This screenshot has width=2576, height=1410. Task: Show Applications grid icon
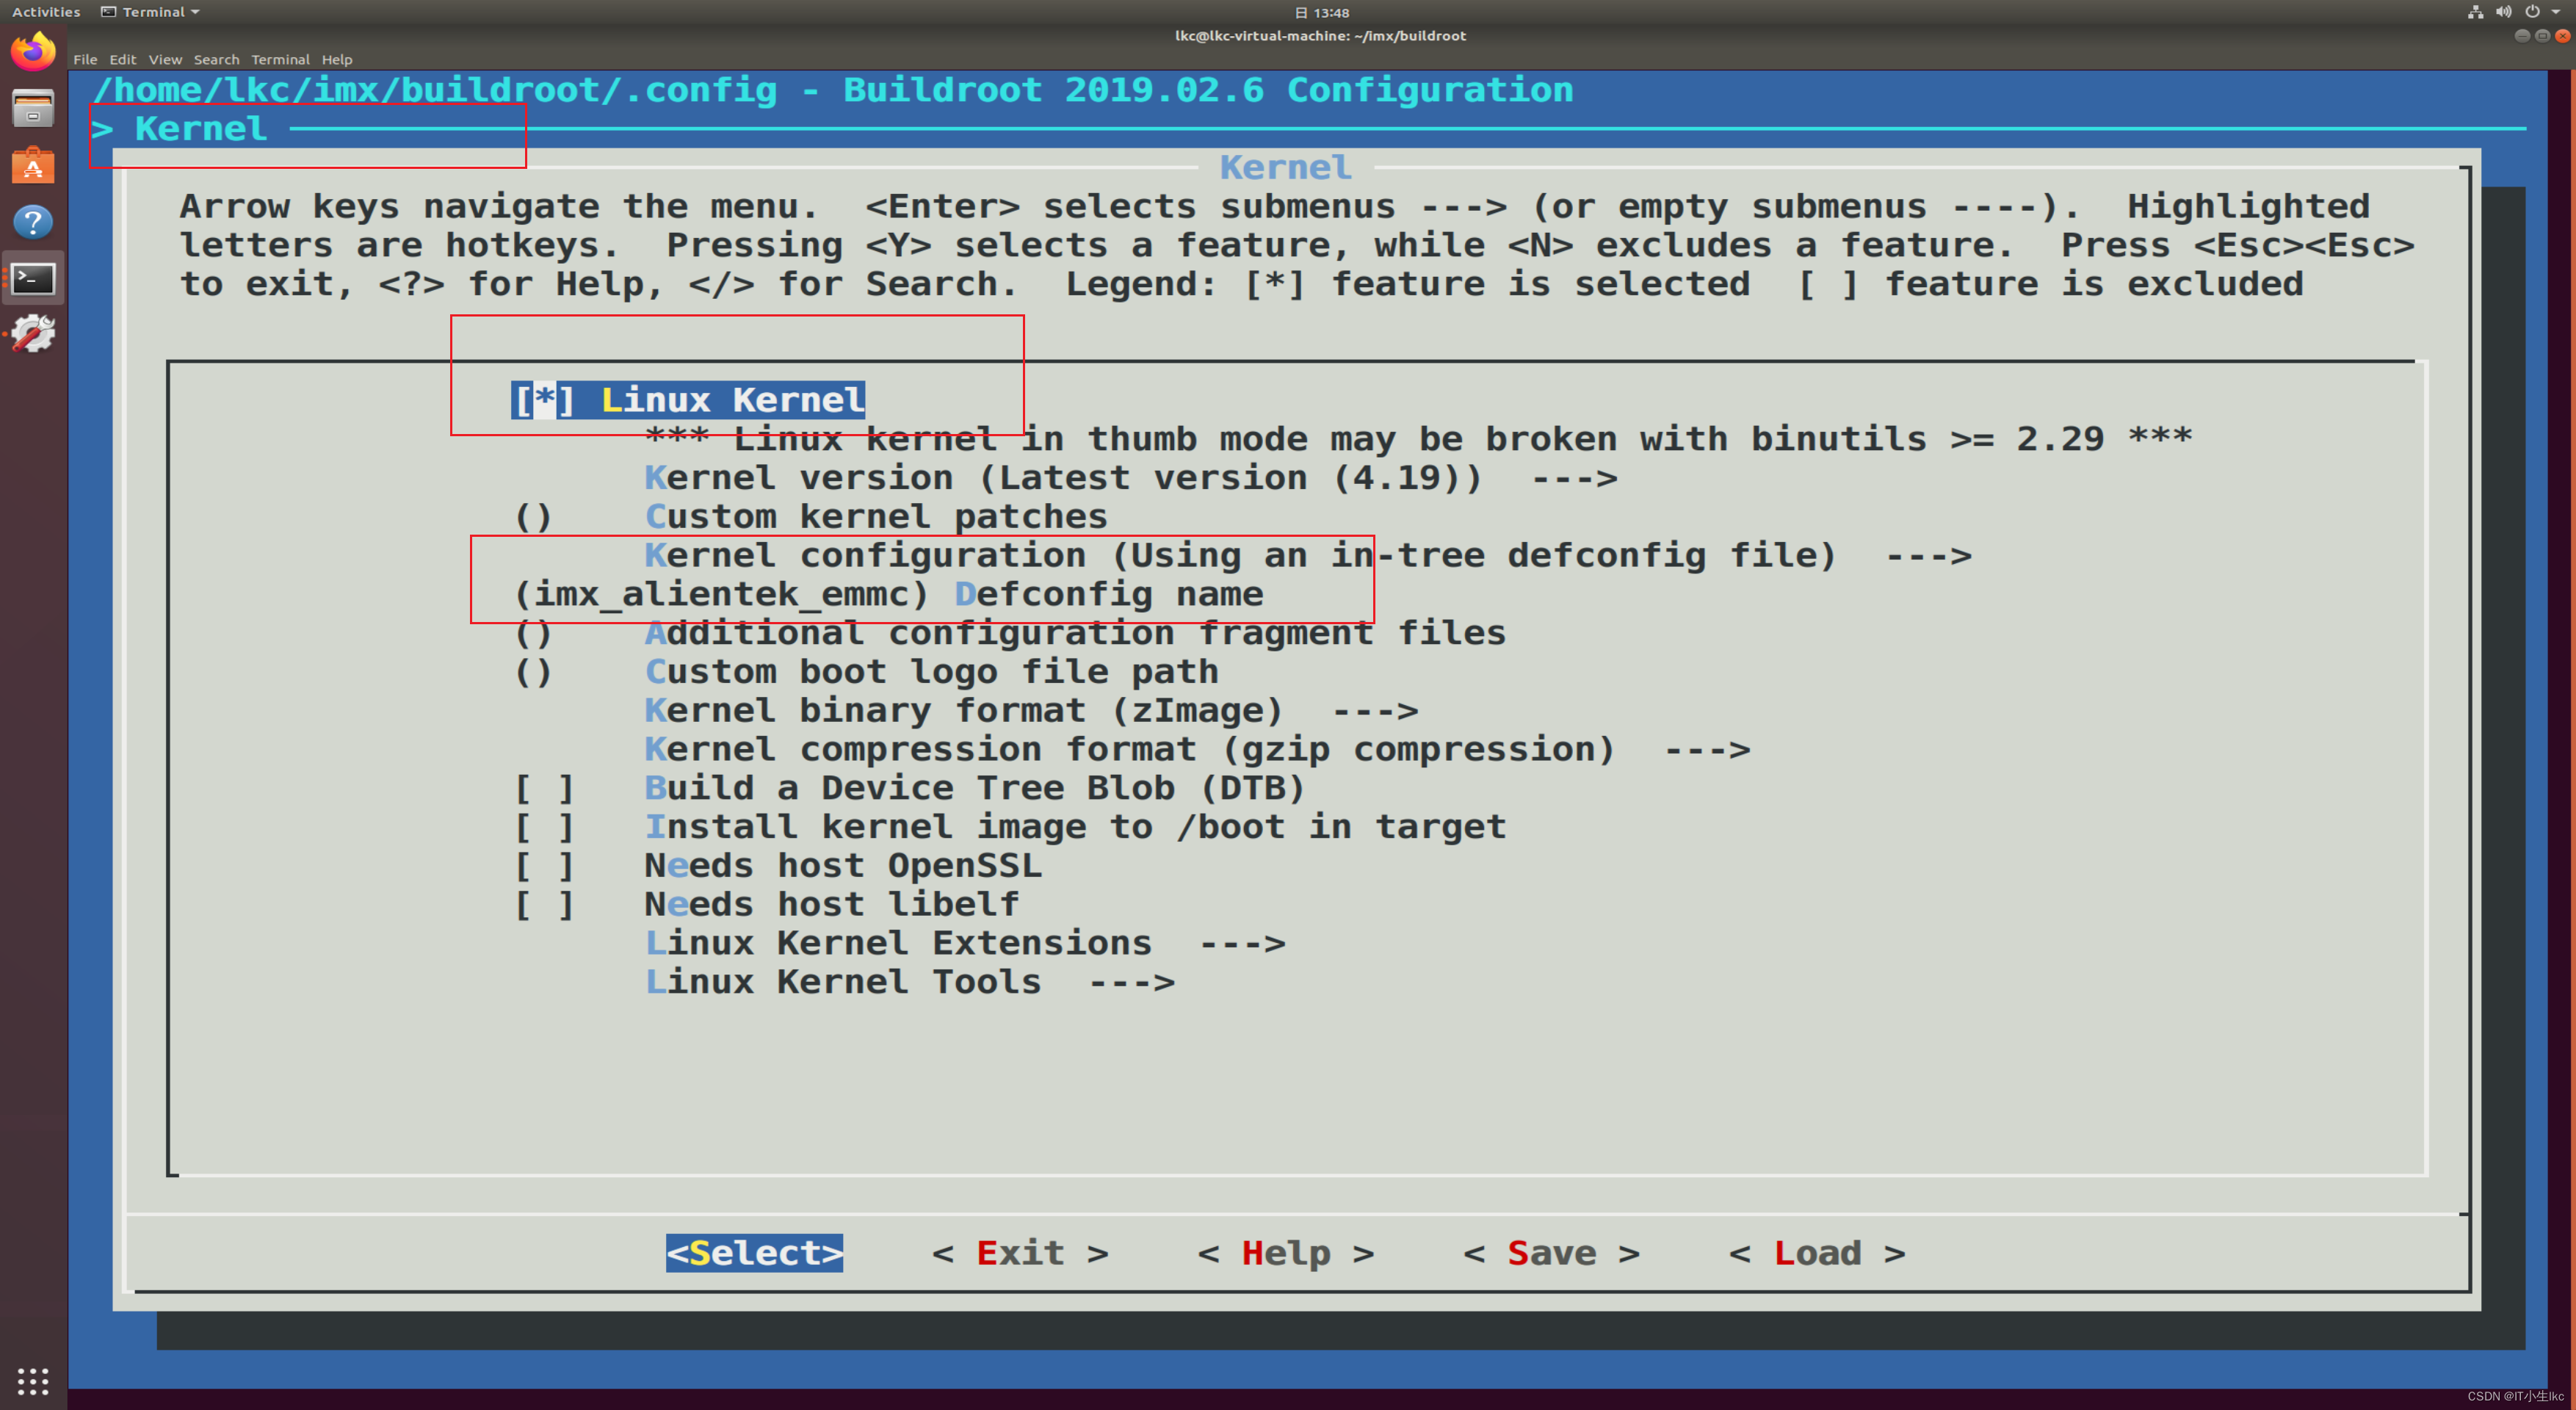pos(33,1381)
